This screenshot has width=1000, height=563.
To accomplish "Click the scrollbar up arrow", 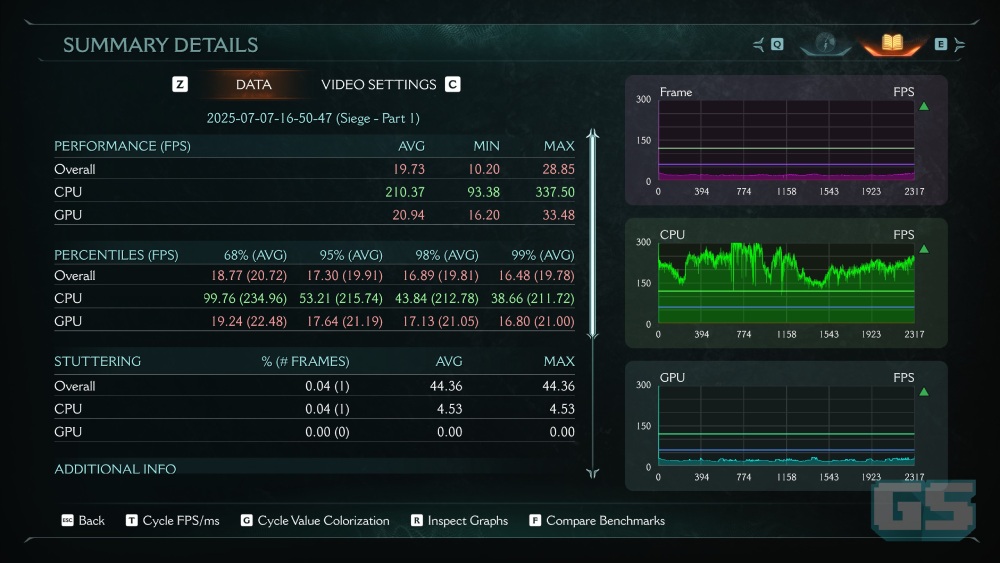I will [x=592, y=134].
